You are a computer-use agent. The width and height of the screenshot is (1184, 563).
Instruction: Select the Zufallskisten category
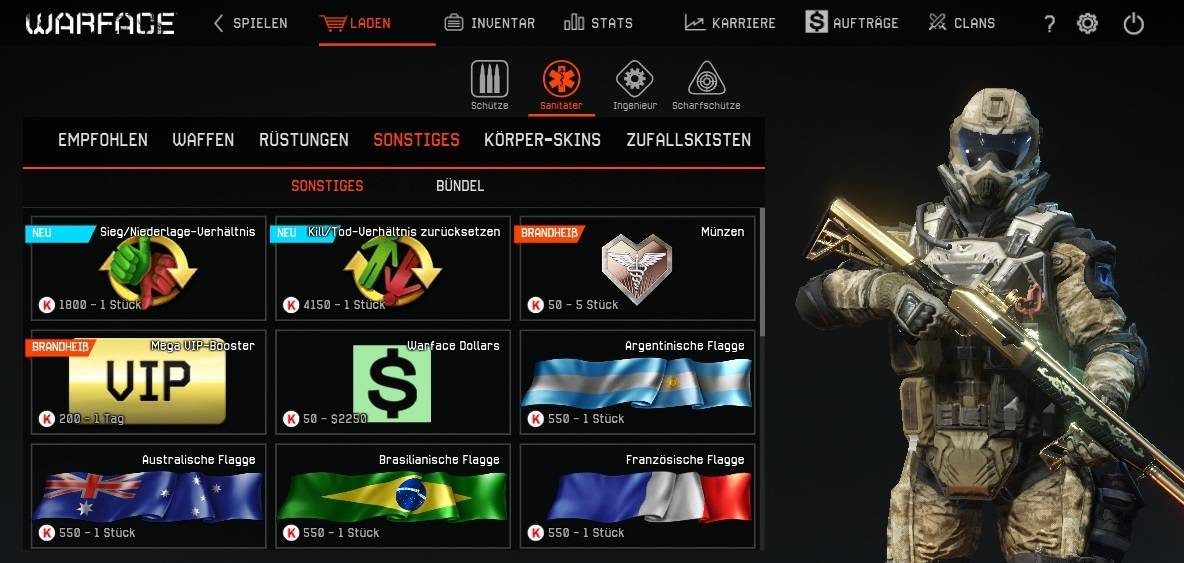[689, 140]
